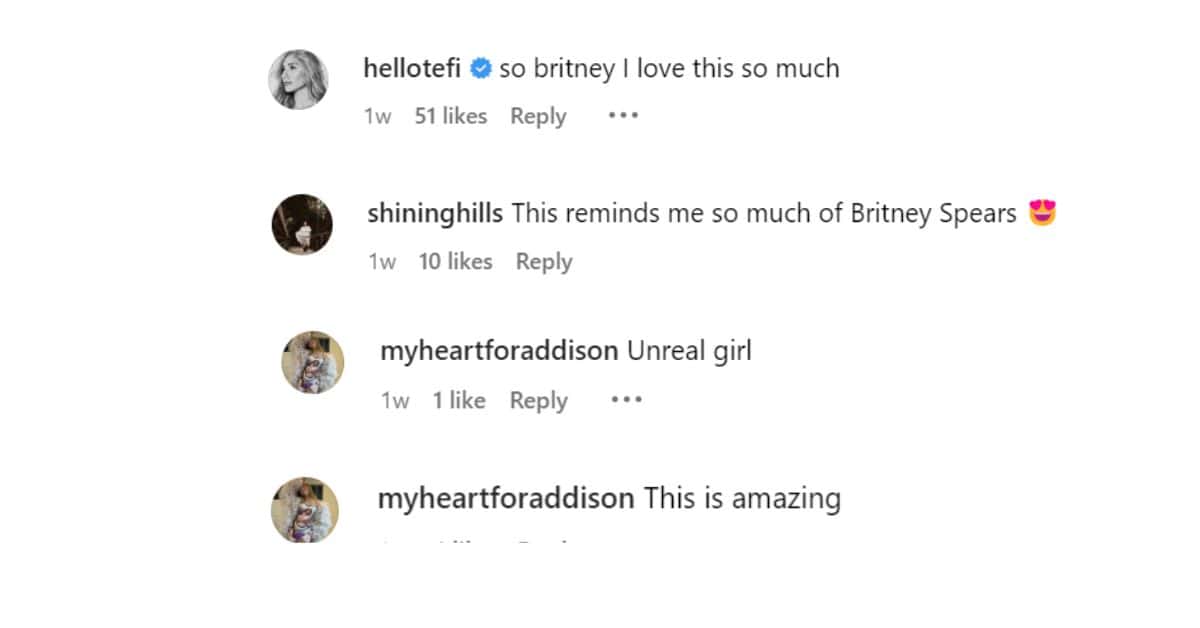Image resolution: width=1200 pixels, height=628 pixels.
Task: Click shininghills' profile picture
Action: coord(302,224)
